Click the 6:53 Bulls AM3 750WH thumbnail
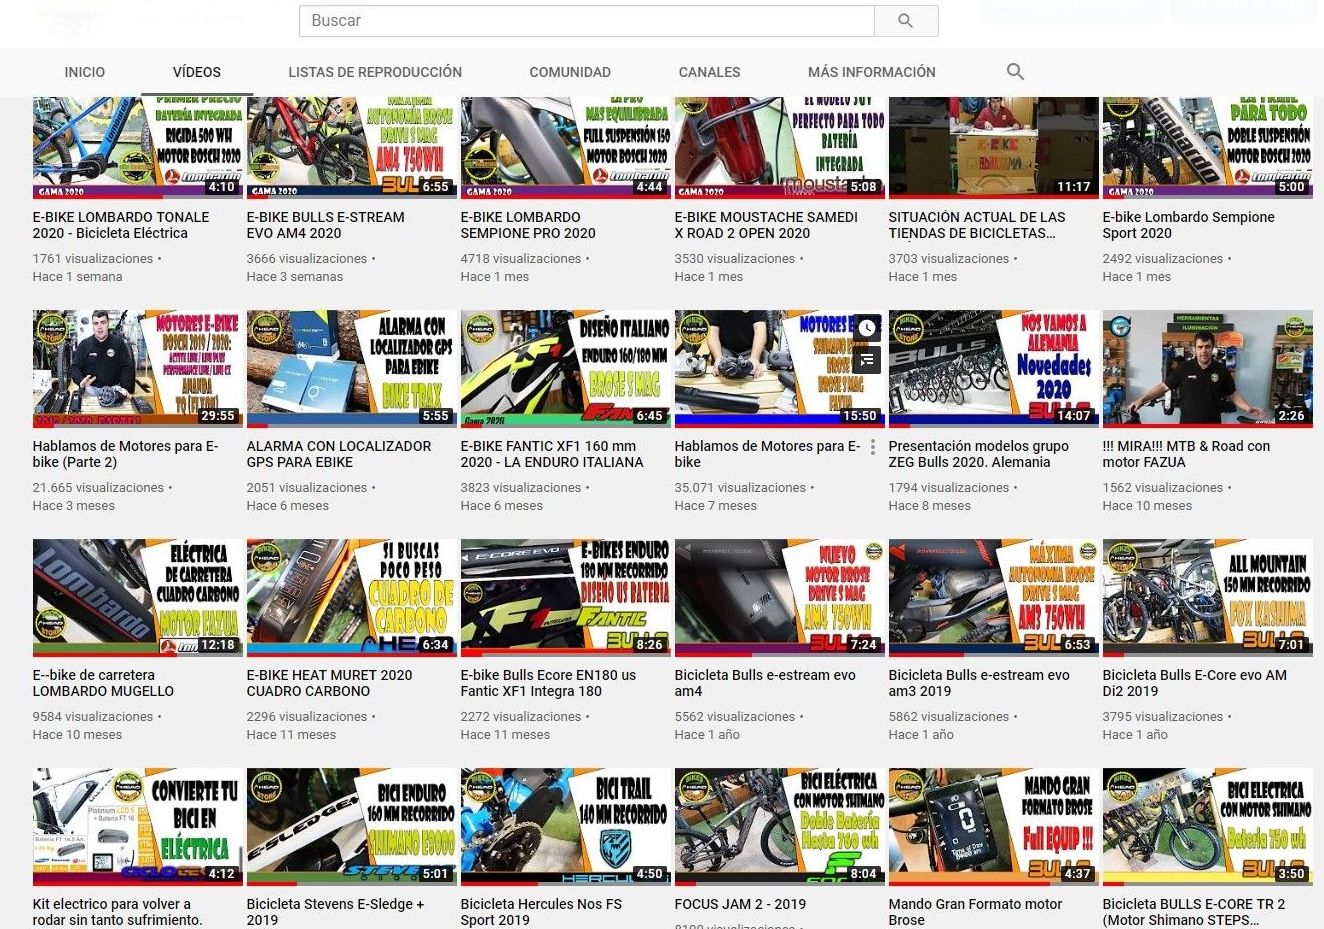Screen dimensions: 1324x929 (994, 597)
